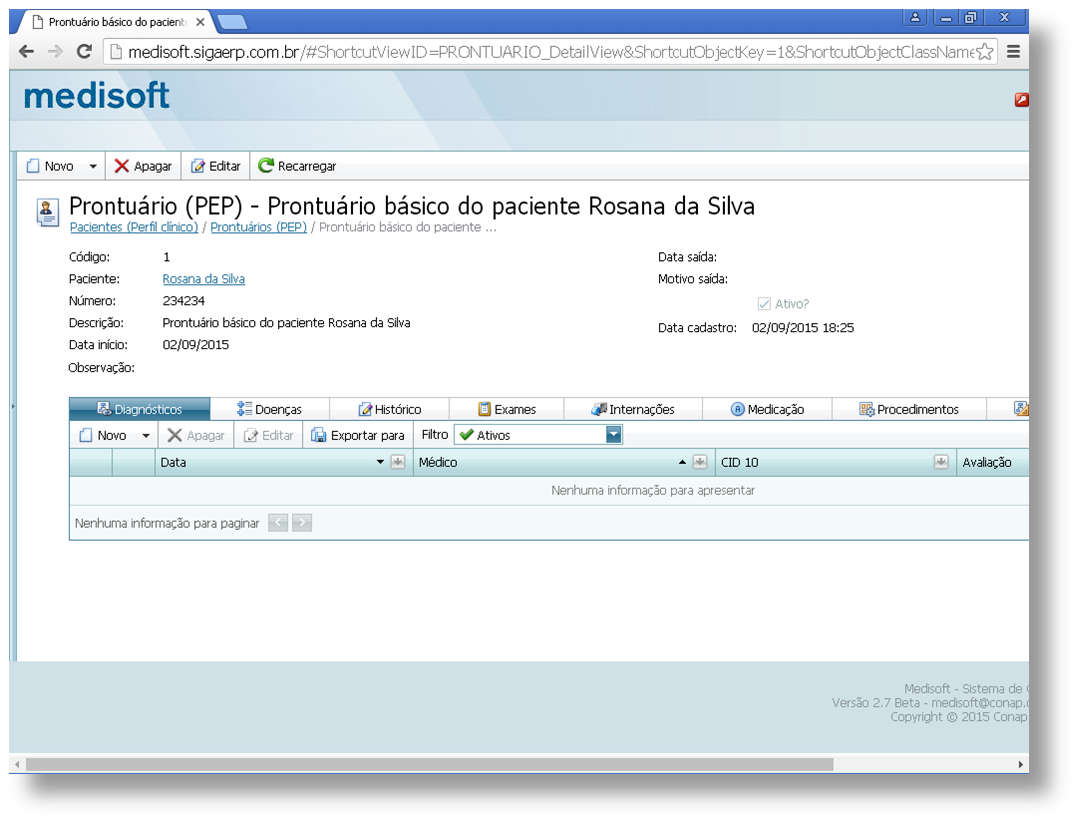Open the Prontuários (PEP) breadcrumb link

[258, 228]
